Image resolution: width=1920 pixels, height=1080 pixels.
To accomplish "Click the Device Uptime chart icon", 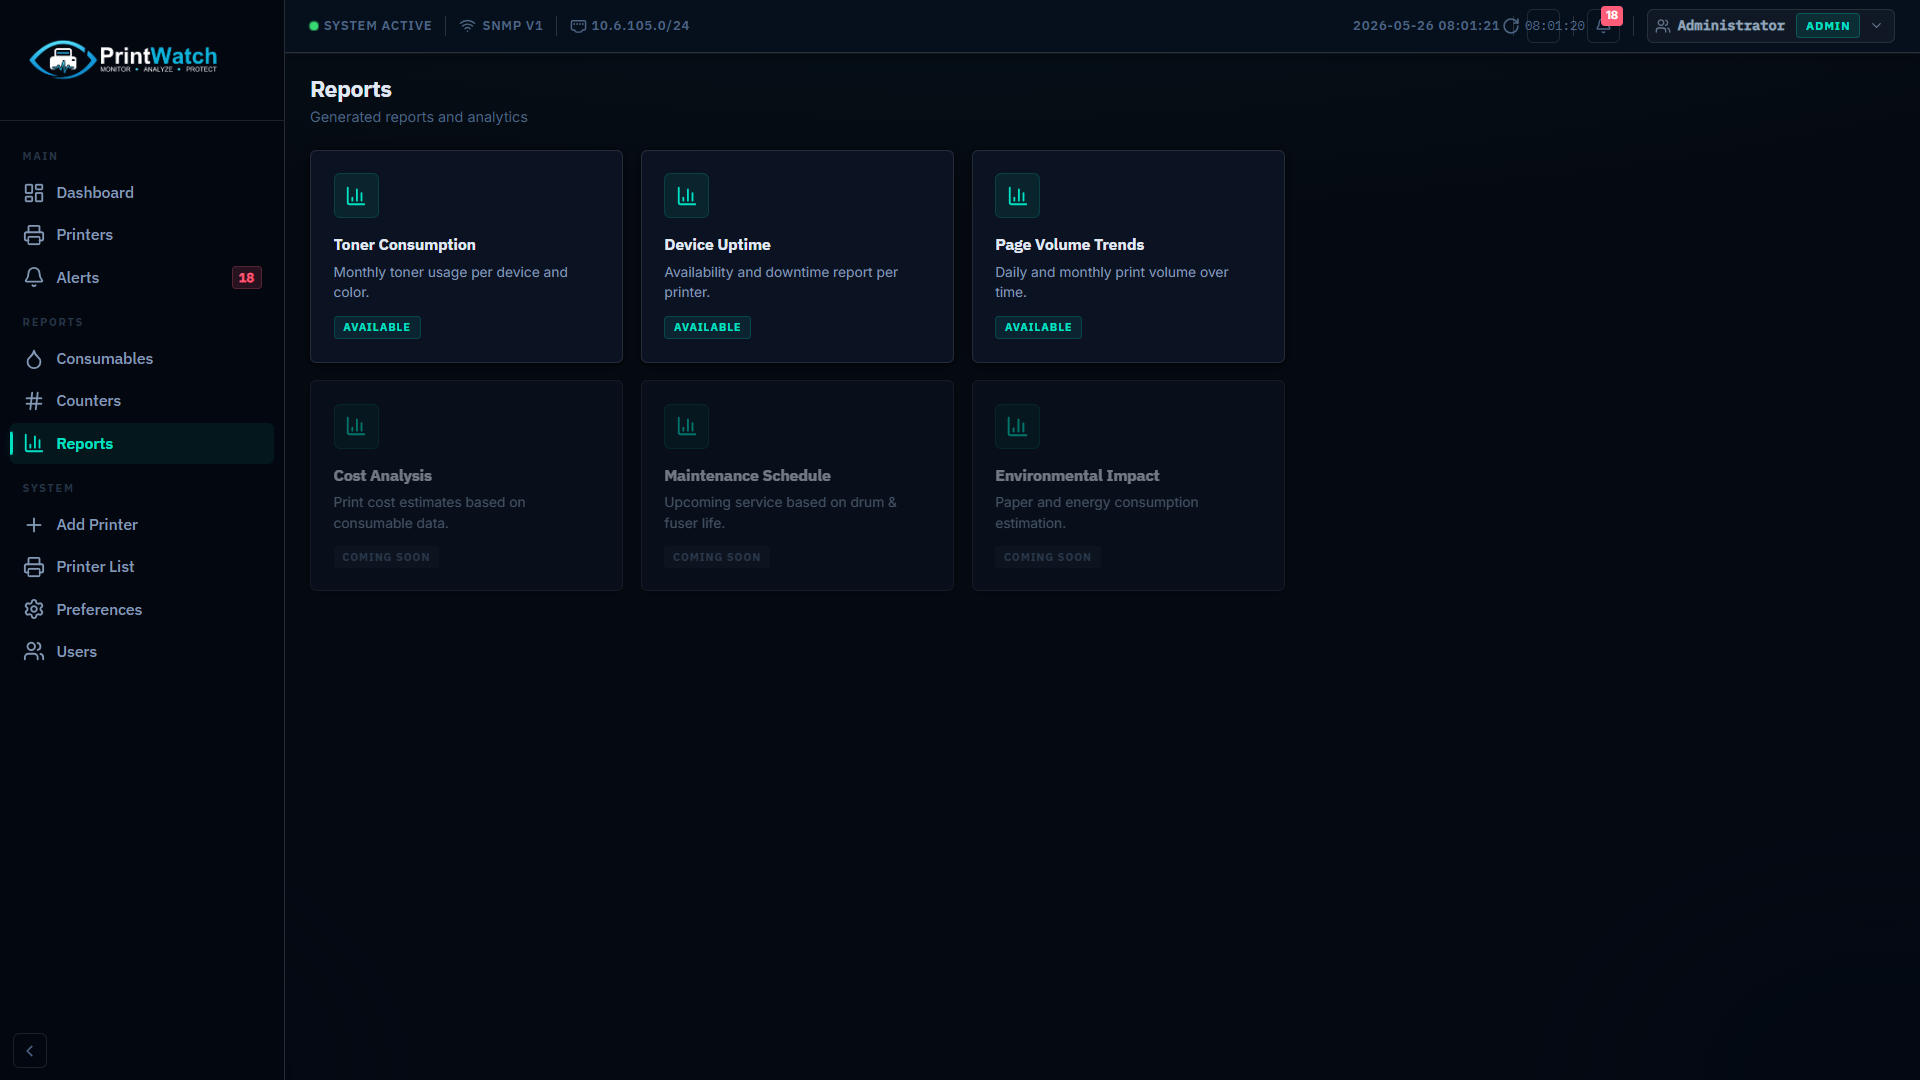I will point(687,196).
